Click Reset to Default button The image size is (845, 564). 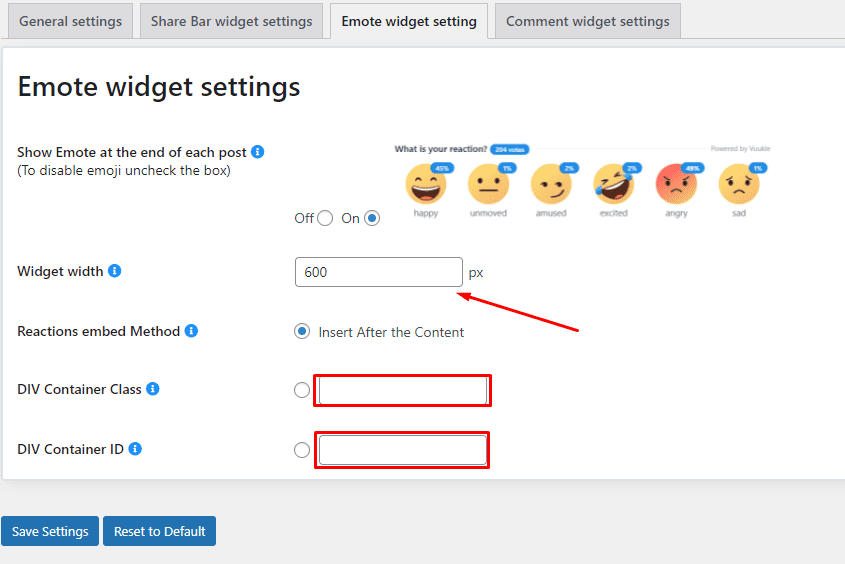click(x=160, y=531)
